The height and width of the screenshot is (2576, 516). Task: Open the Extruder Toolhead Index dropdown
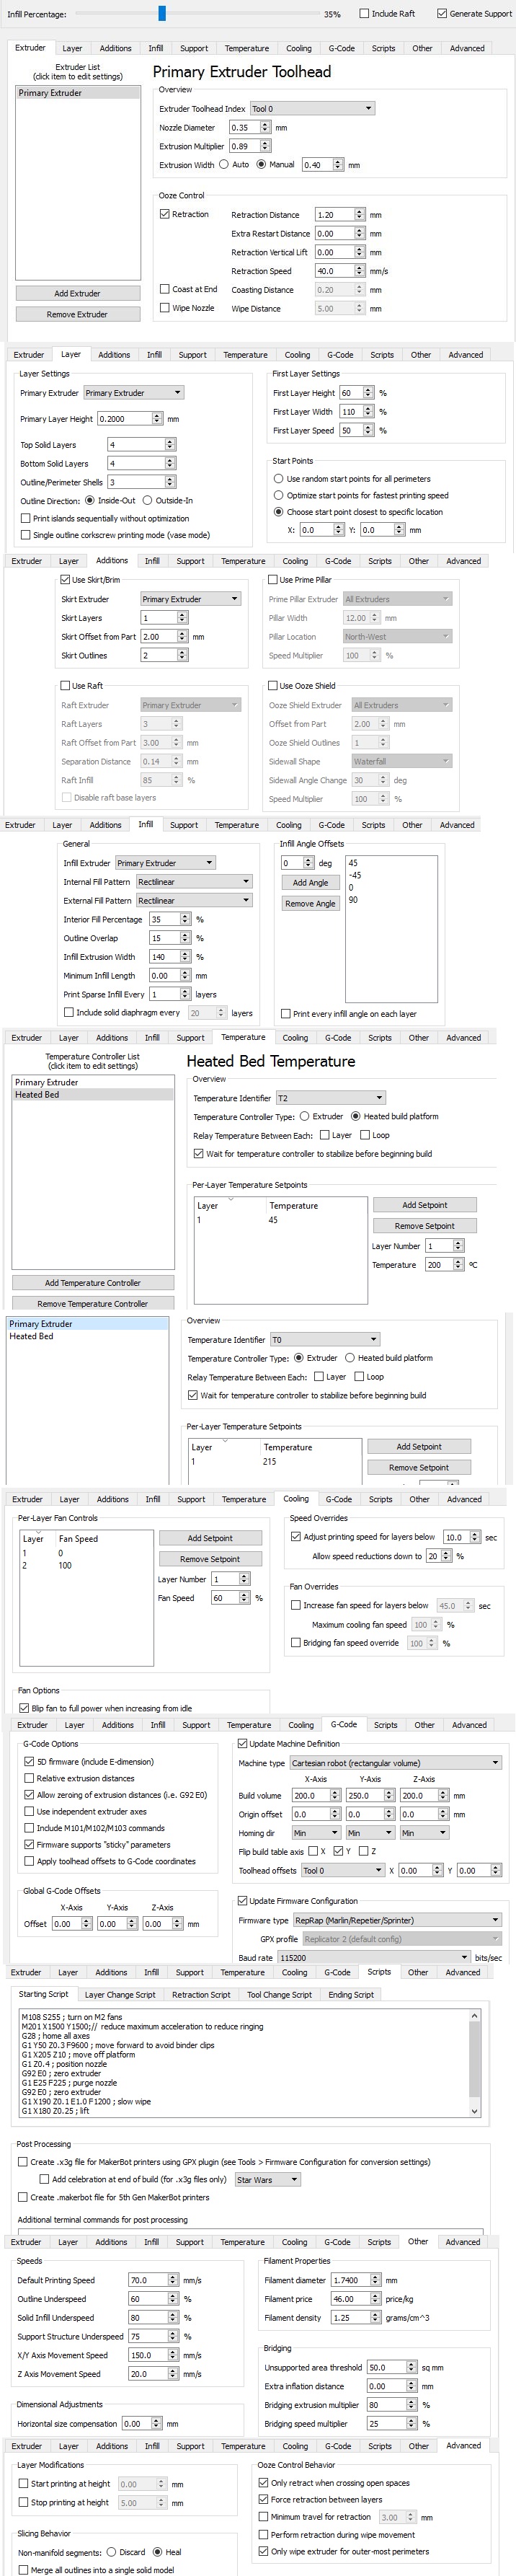click(x=311, y=109)
